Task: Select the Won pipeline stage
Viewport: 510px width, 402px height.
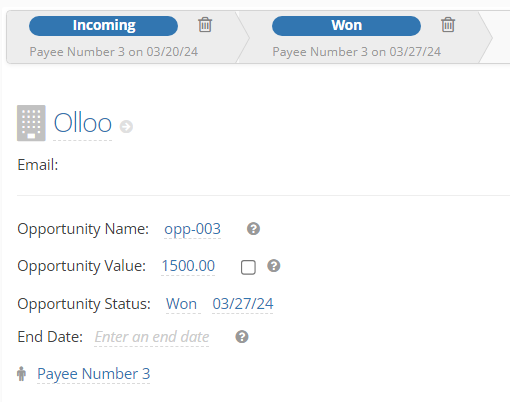Action: (346, 26)
